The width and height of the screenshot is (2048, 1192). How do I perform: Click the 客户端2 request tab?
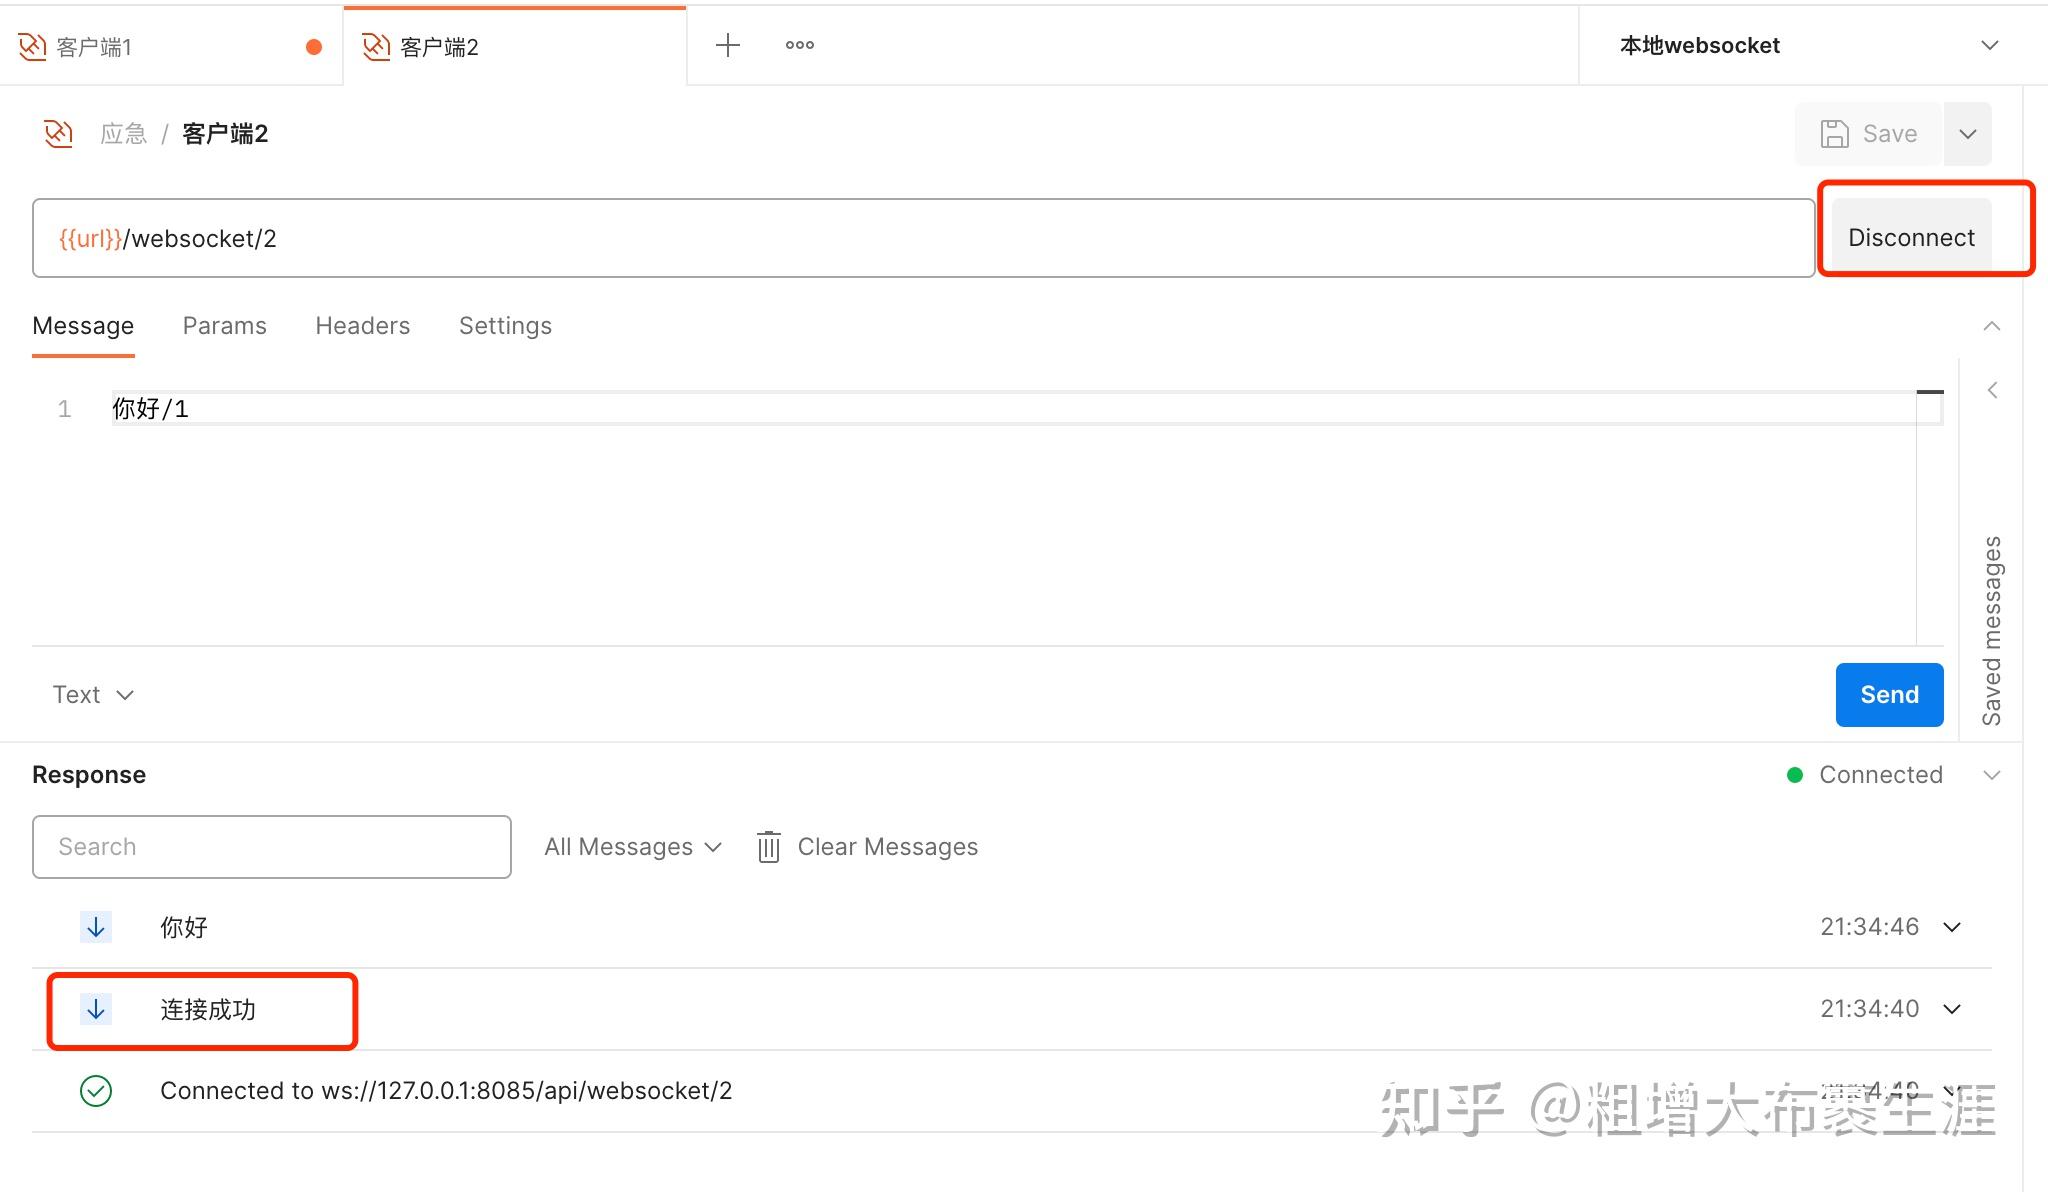coord(514,46)
